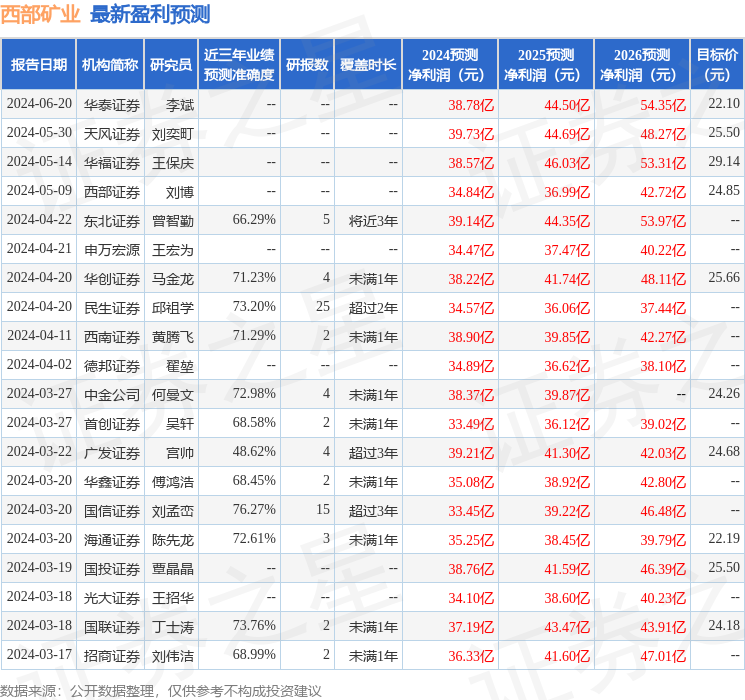Click the 近三年业绩预测准确度 column header
This screenshot has height=700, width=745.
point(239,65)
